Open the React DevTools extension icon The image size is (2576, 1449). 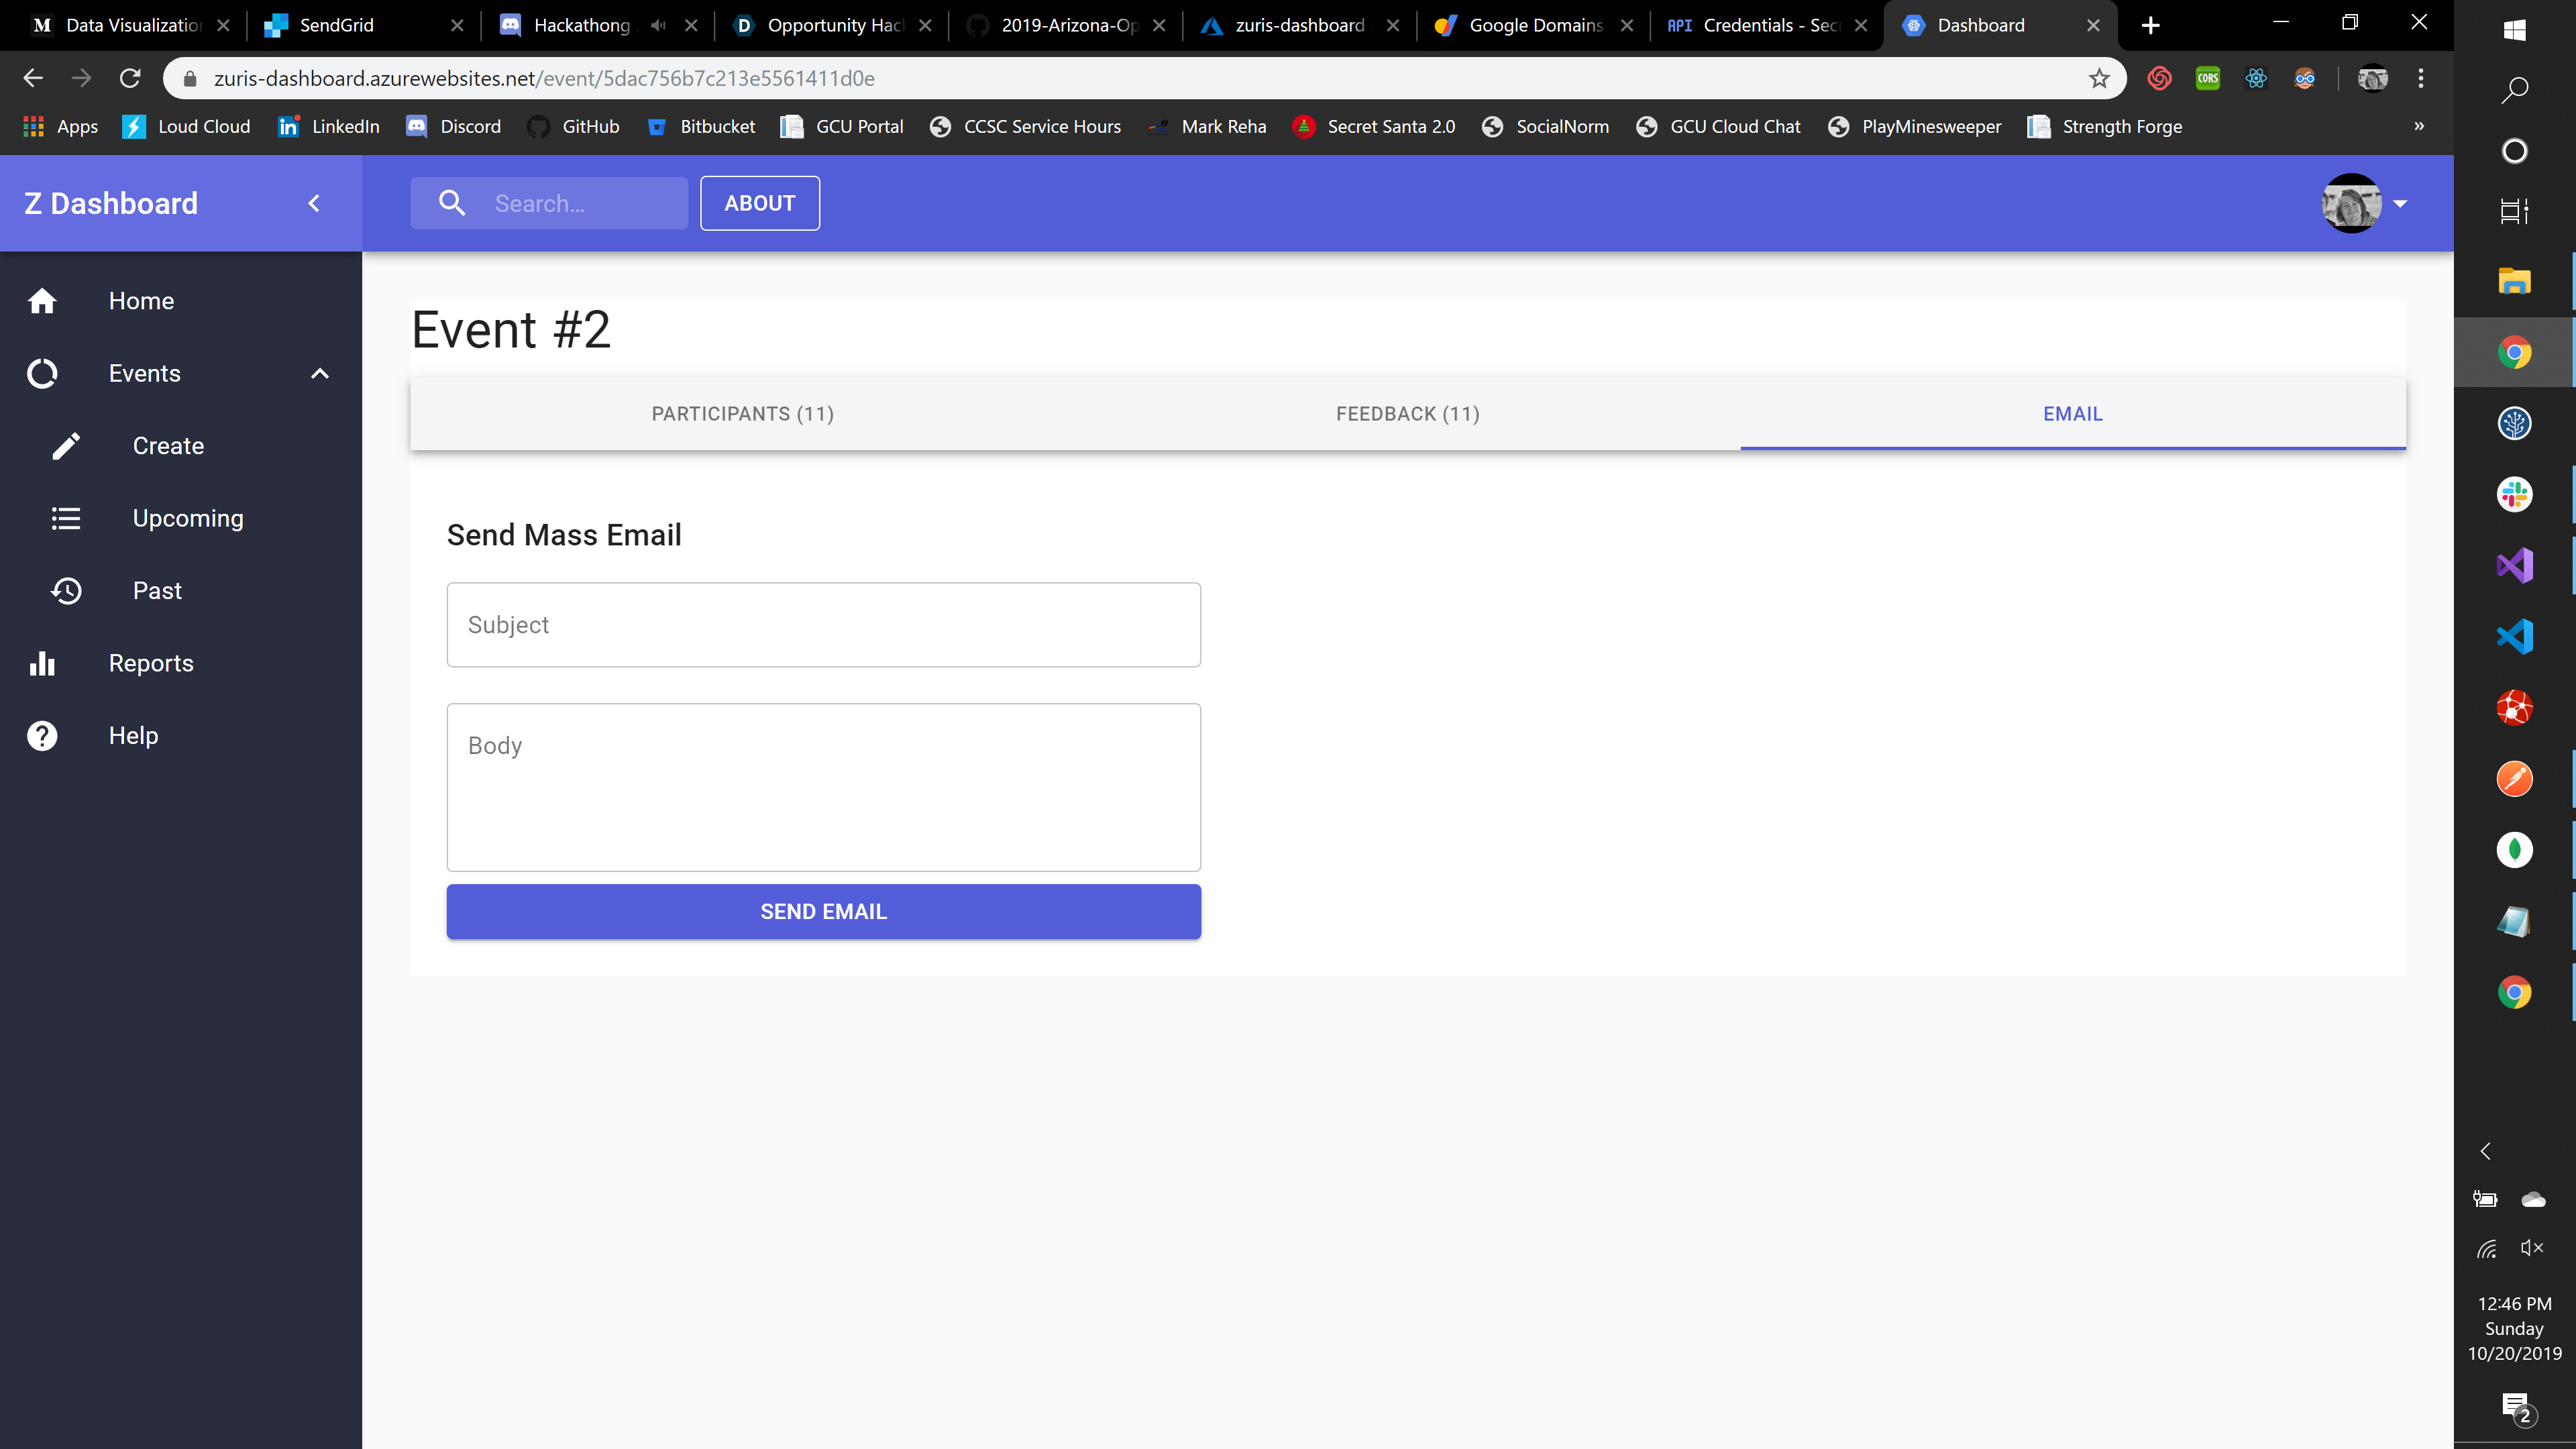(x=2256, y=78)
